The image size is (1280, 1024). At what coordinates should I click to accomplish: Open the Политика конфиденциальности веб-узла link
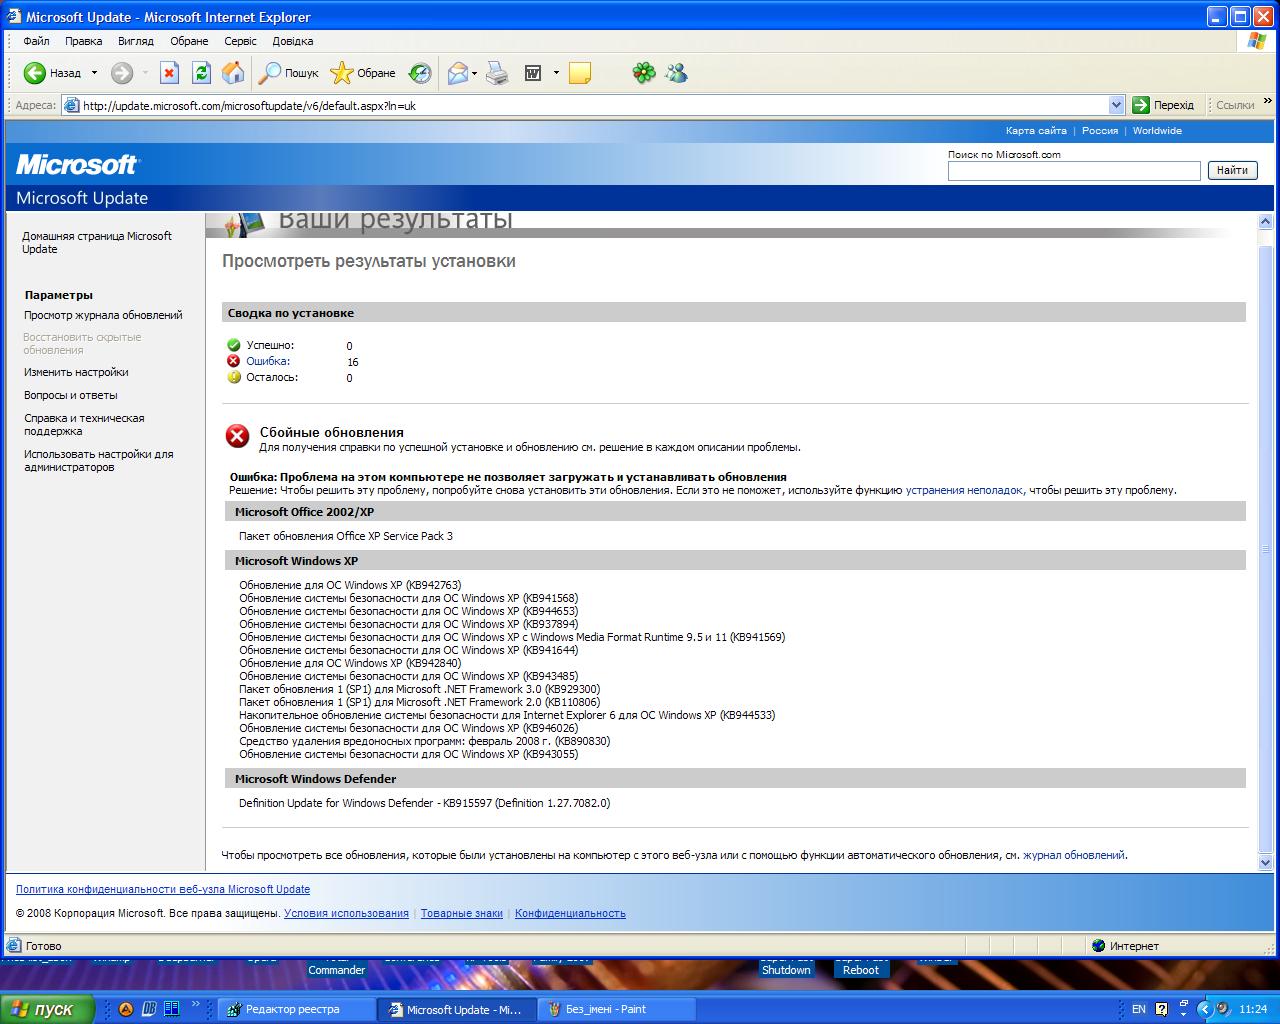click(163, 889)
